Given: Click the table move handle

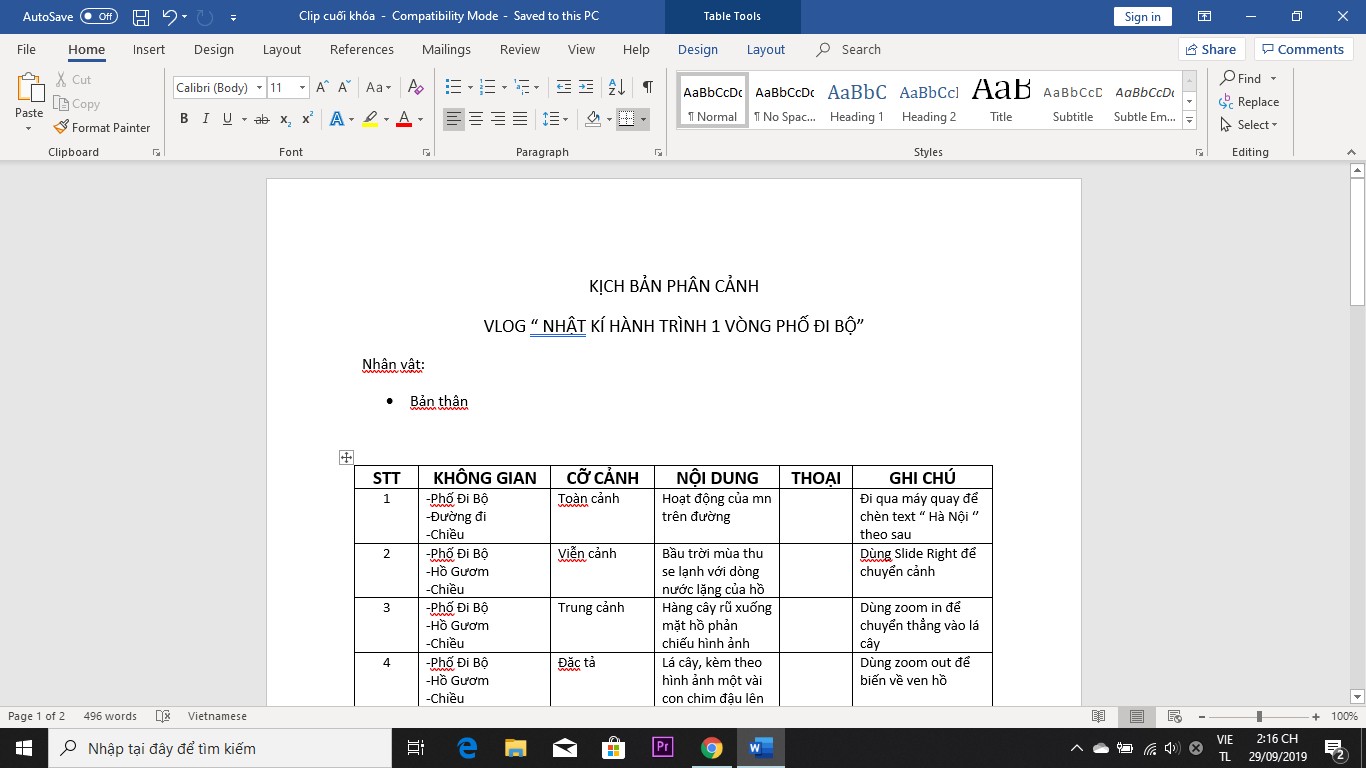Looking at the screenshot, I should coord(346,457).
